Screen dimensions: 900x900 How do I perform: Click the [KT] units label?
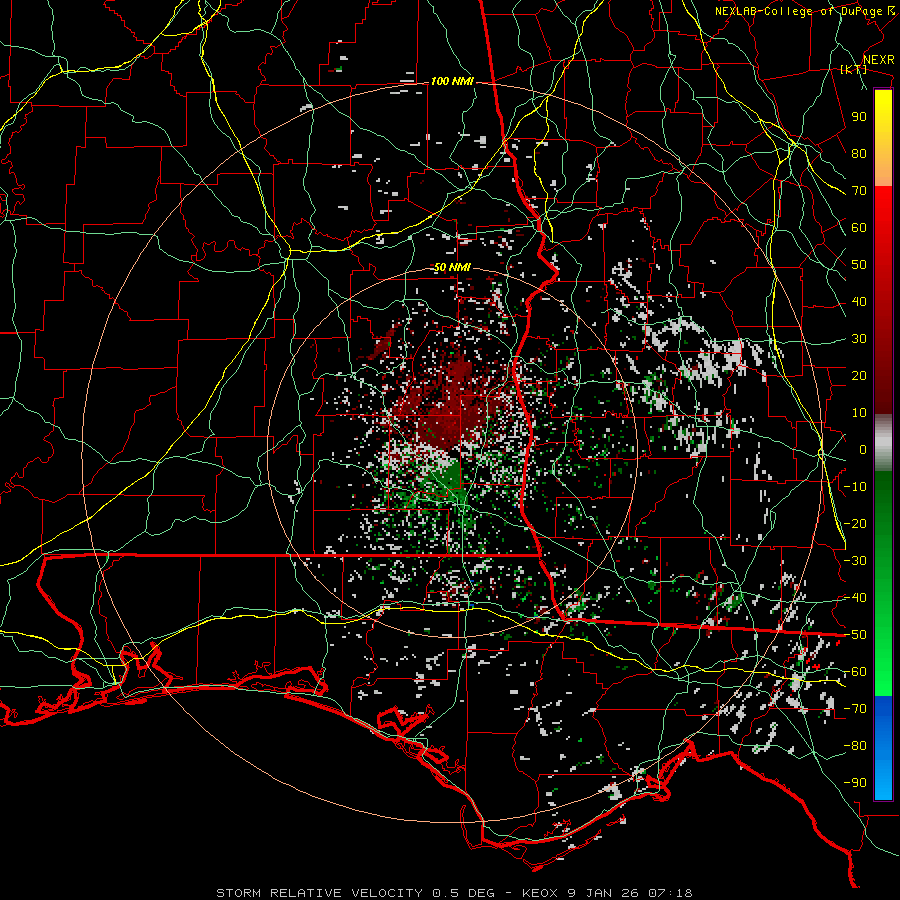[854, 69]
